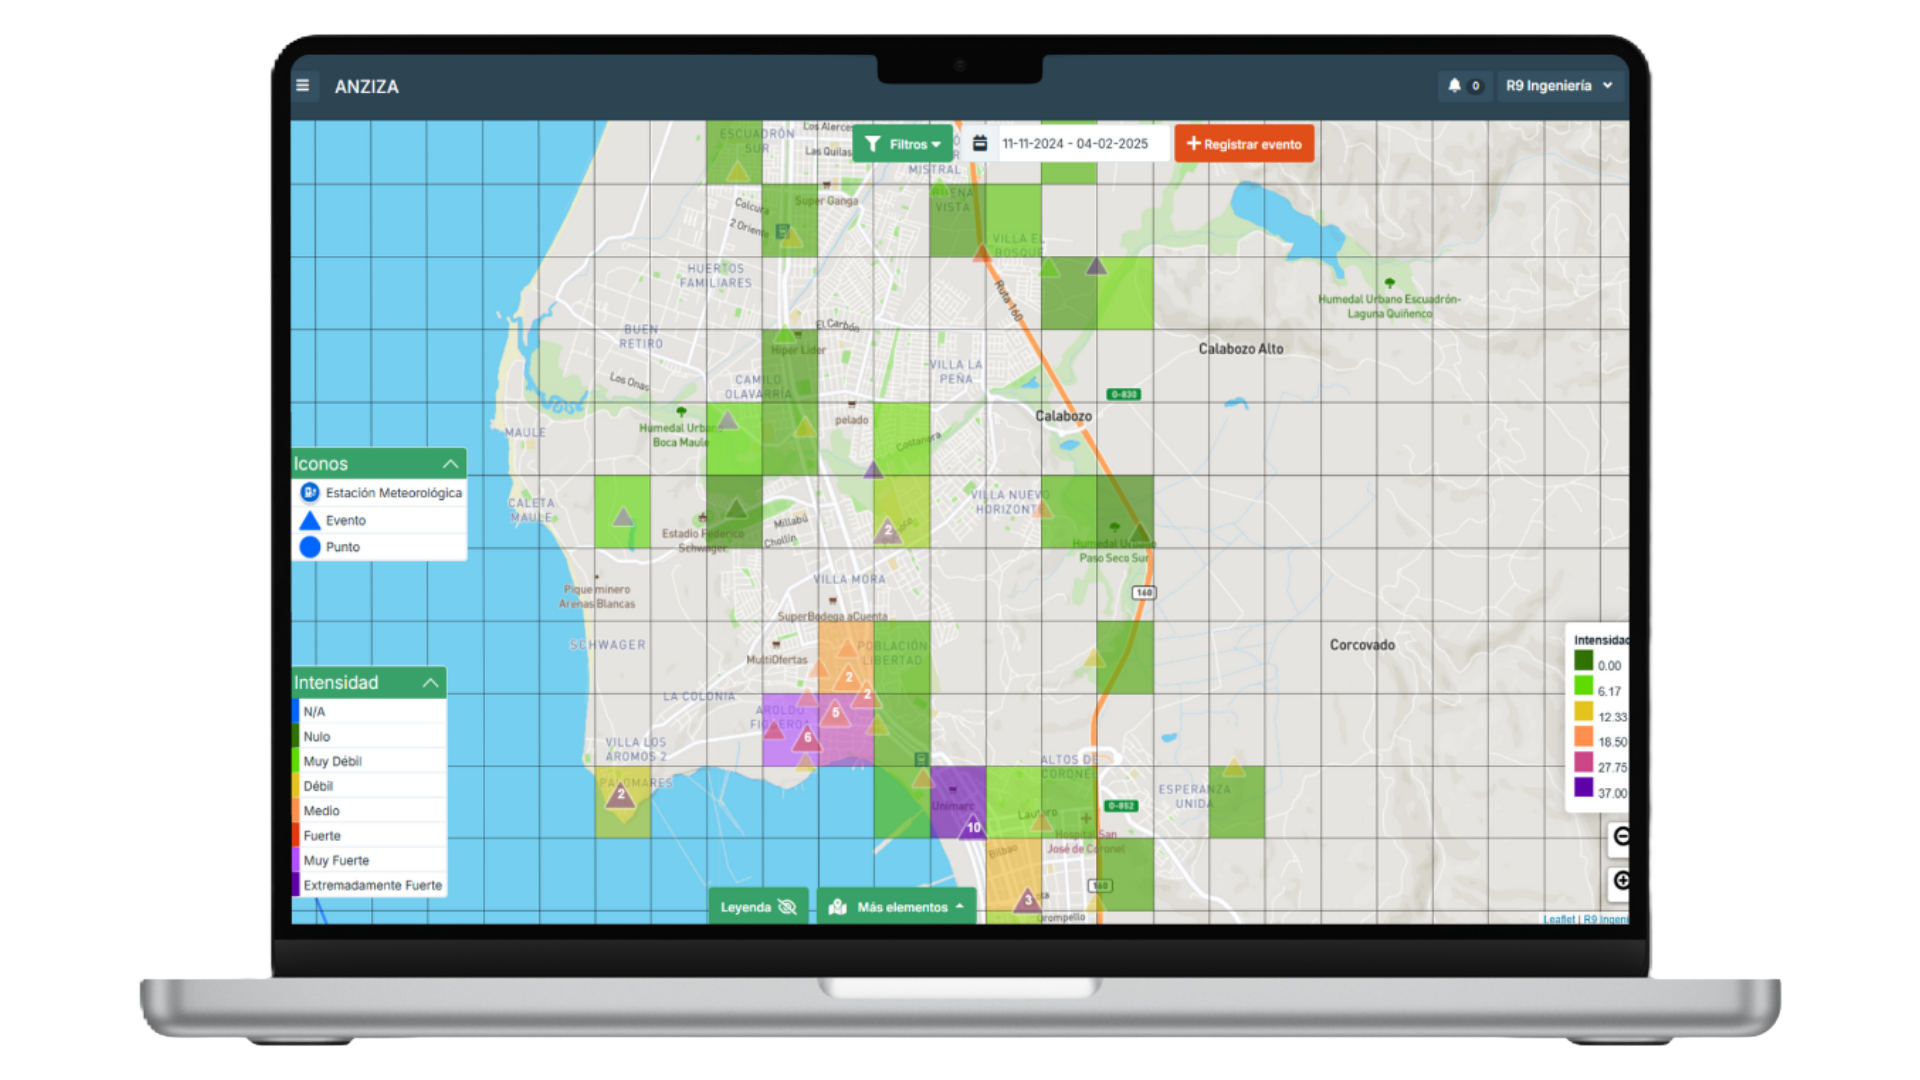Click the SCHWAGER neighborhood label

tap(607, 645)
